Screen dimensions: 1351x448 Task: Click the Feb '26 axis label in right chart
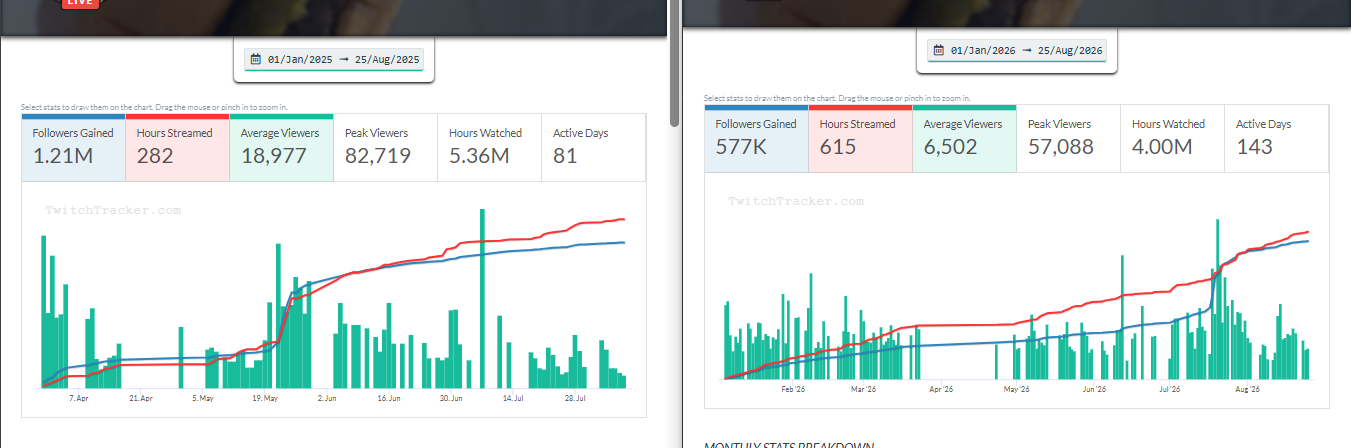tap(792, 389)
